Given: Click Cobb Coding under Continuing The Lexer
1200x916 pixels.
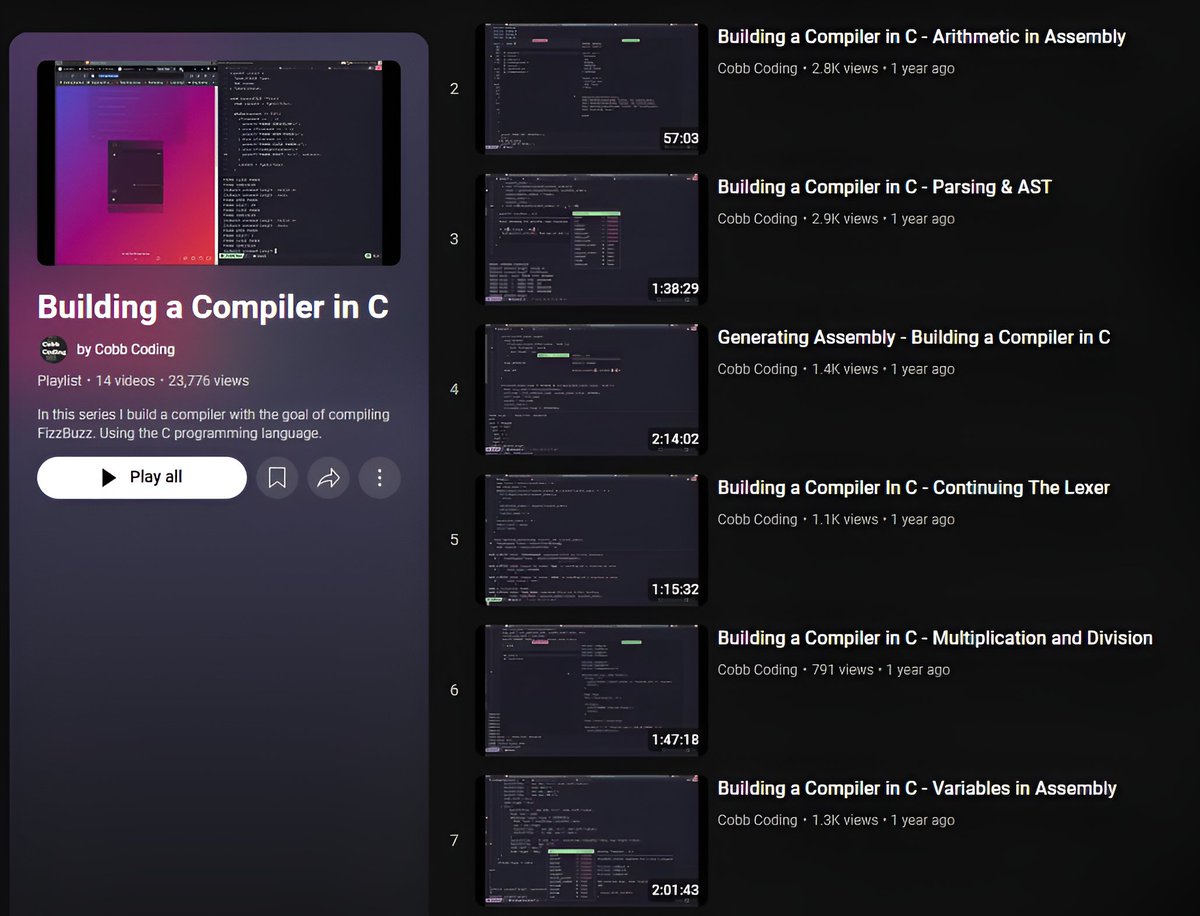Looking at the screenshot, I should [757, 520].
